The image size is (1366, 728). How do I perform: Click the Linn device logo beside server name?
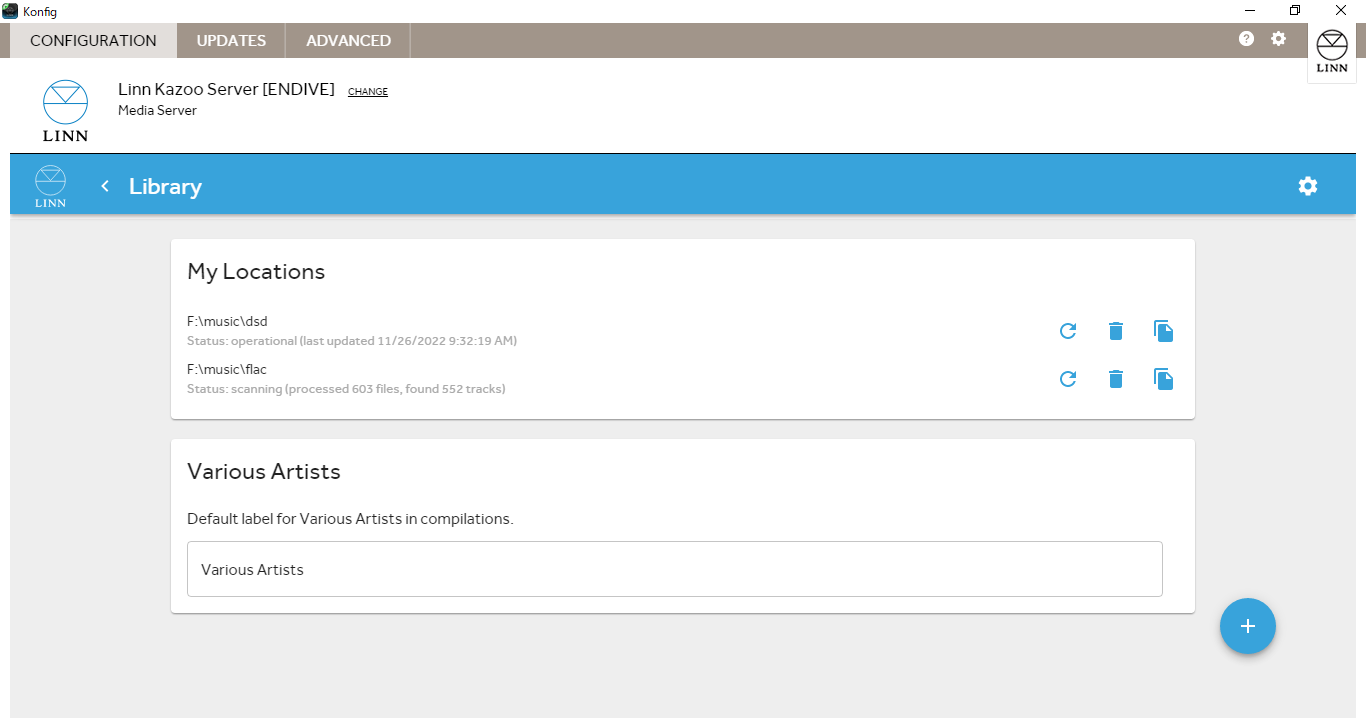[65, 111]
